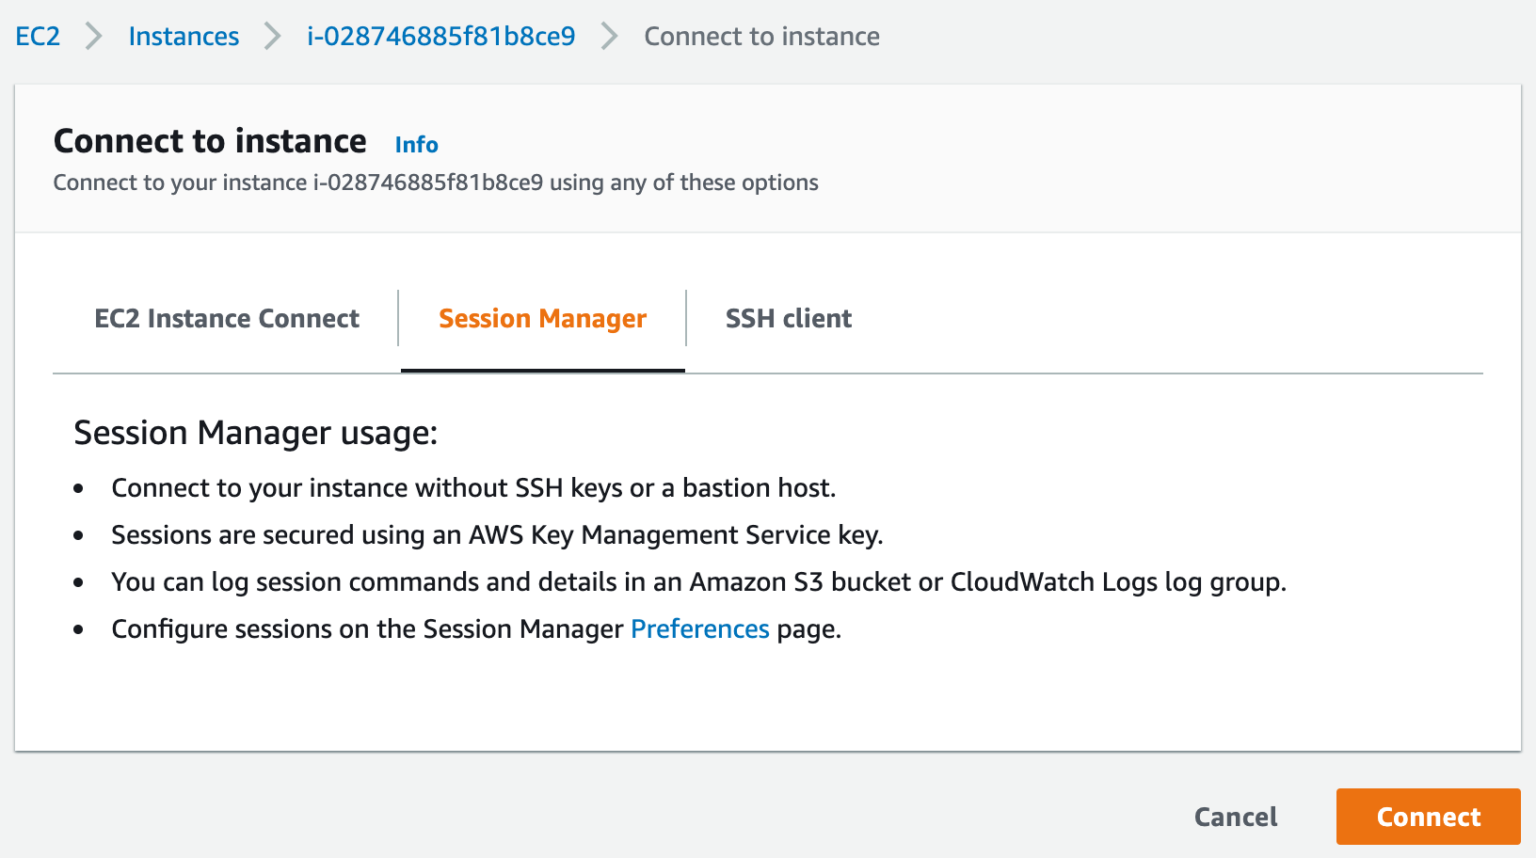Screen dimensions: 1536x858
Task: Open instance i-028746885f81b8ce9 from the breadcrumb
Action: coord(440,36)
